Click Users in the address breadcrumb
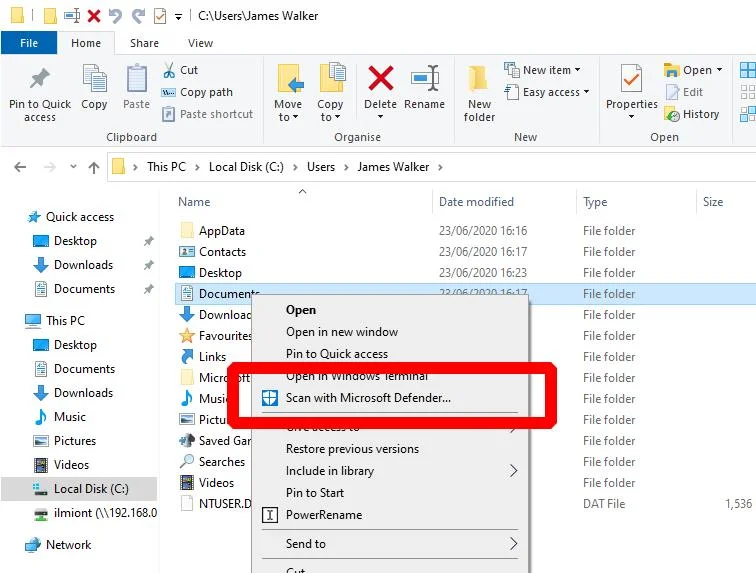The height and width of the screenshot is (573, 756). (x=321, y=167)
